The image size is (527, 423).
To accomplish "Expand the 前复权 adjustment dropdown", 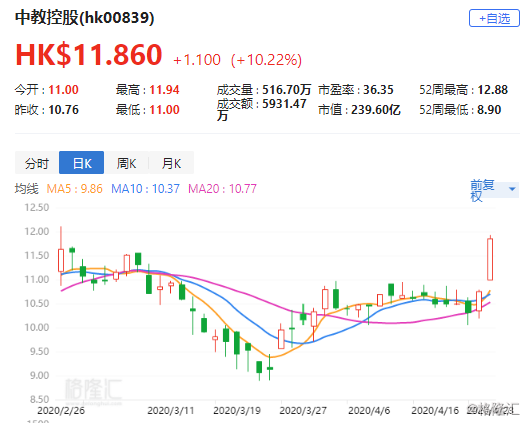I will (494, 190).
